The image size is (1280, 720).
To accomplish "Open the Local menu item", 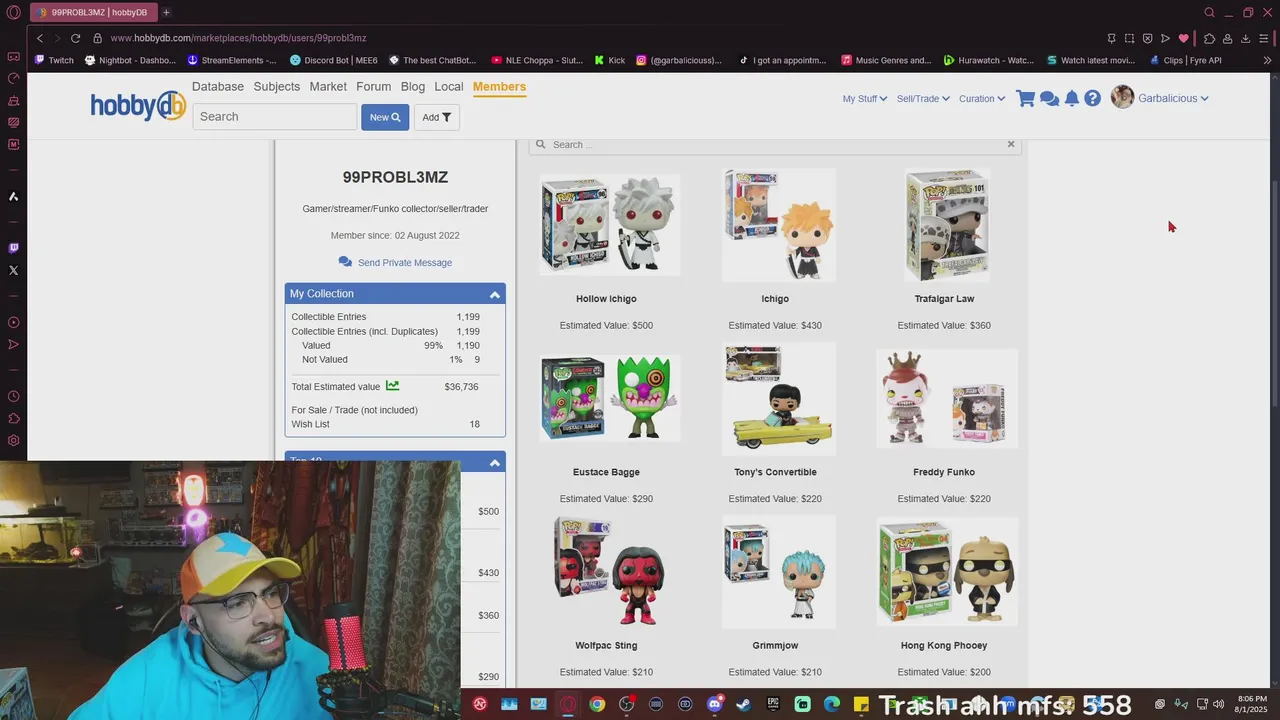I will 449,87.
